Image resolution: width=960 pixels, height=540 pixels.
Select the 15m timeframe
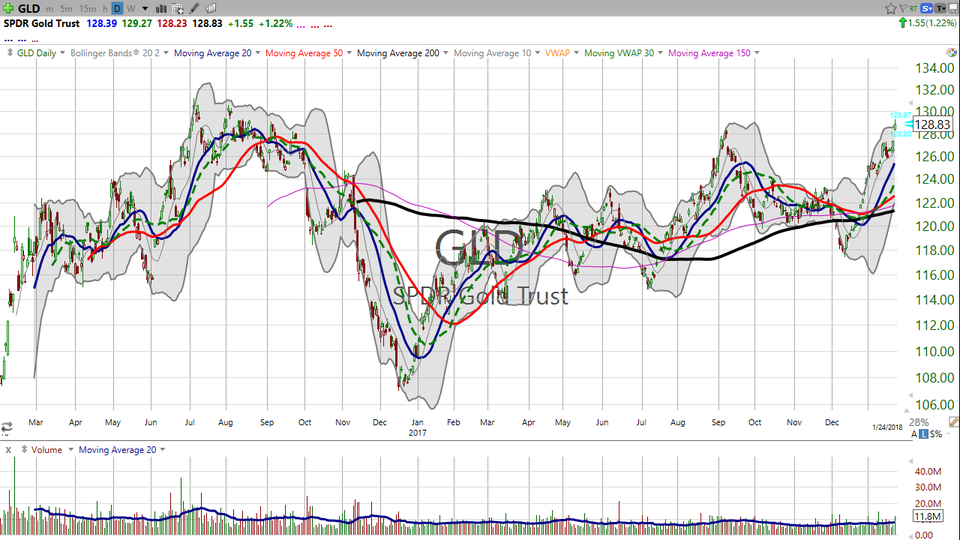88,9
